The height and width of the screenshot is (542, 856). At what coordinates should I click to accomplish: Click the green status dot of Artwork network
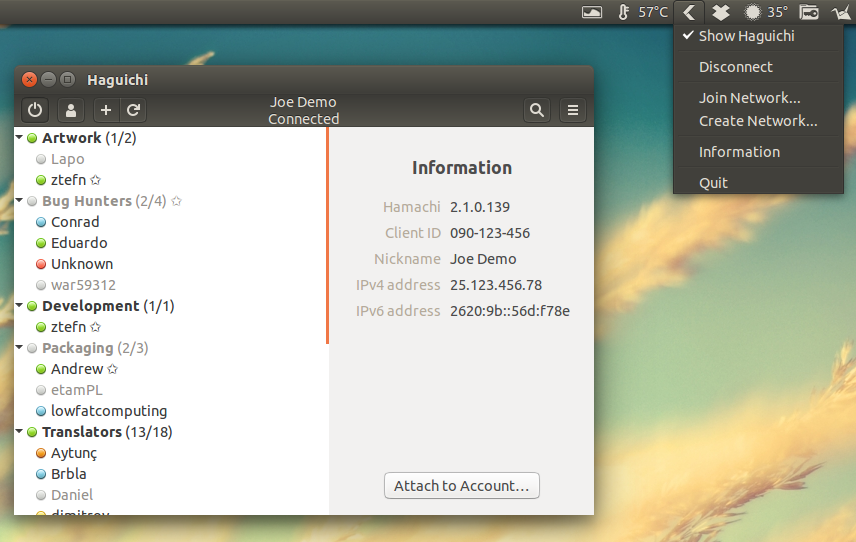(32, 138)
